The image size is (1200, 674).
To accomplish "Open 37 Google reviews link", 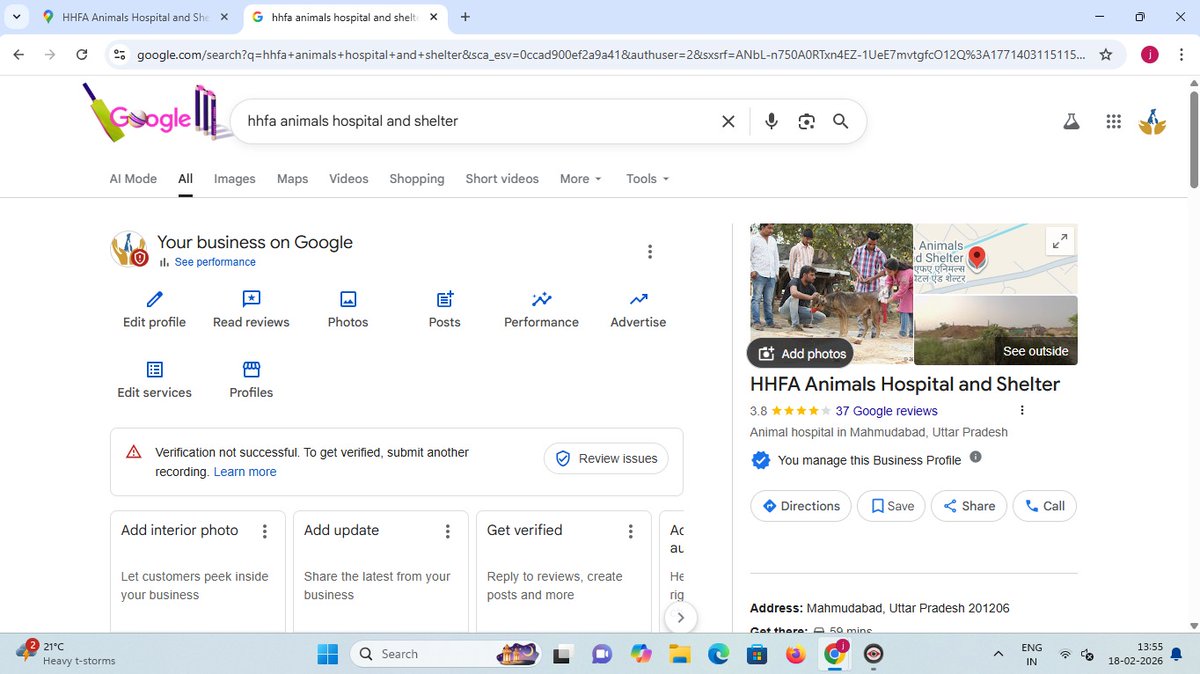I will click(886, 411).
